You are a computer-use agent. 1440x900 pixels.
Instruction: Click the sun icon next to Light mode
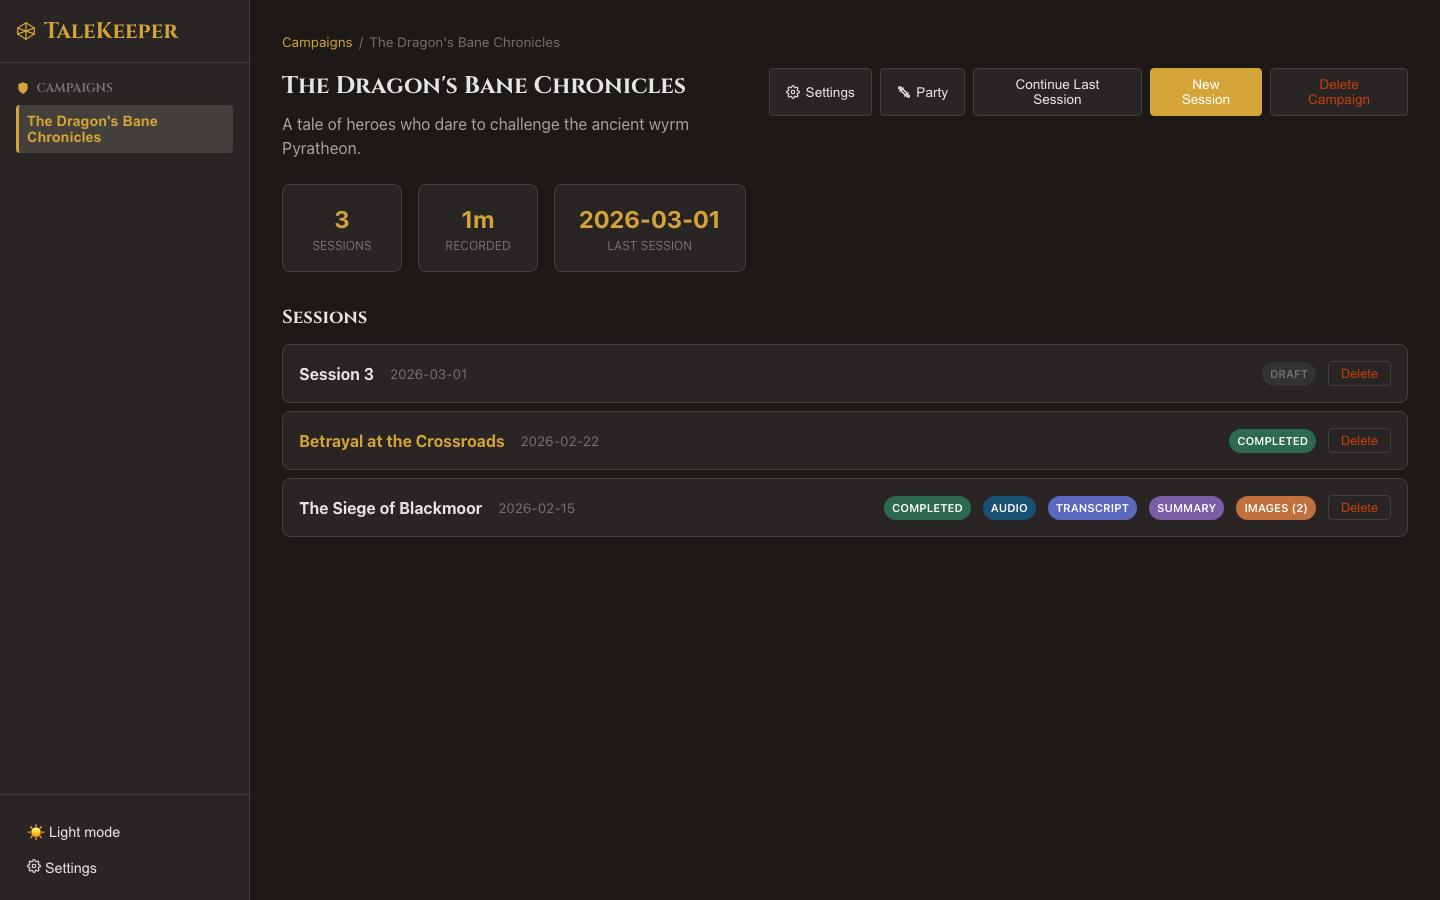36,831
